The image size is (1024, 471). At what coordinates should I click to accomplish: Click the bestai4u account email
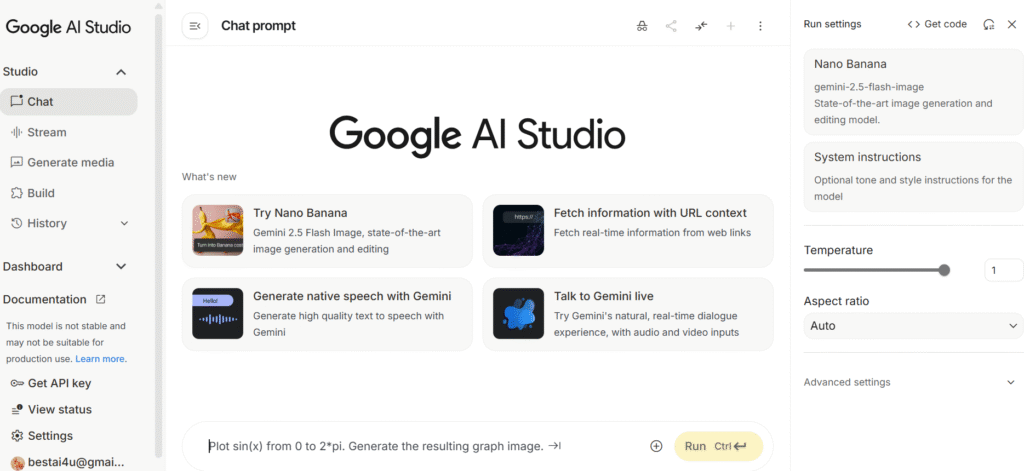[x=76, y=463]
